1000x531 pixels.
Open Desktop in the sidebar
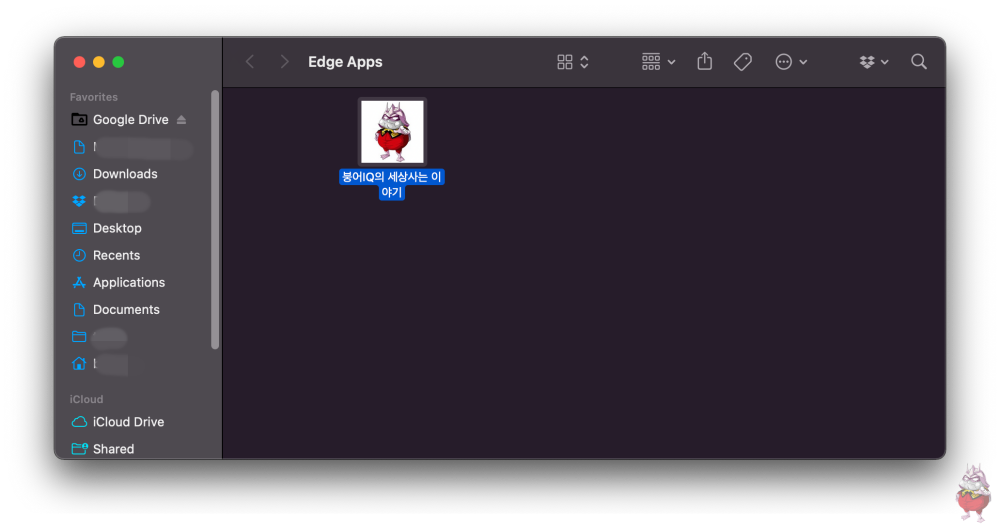(117, 228)
